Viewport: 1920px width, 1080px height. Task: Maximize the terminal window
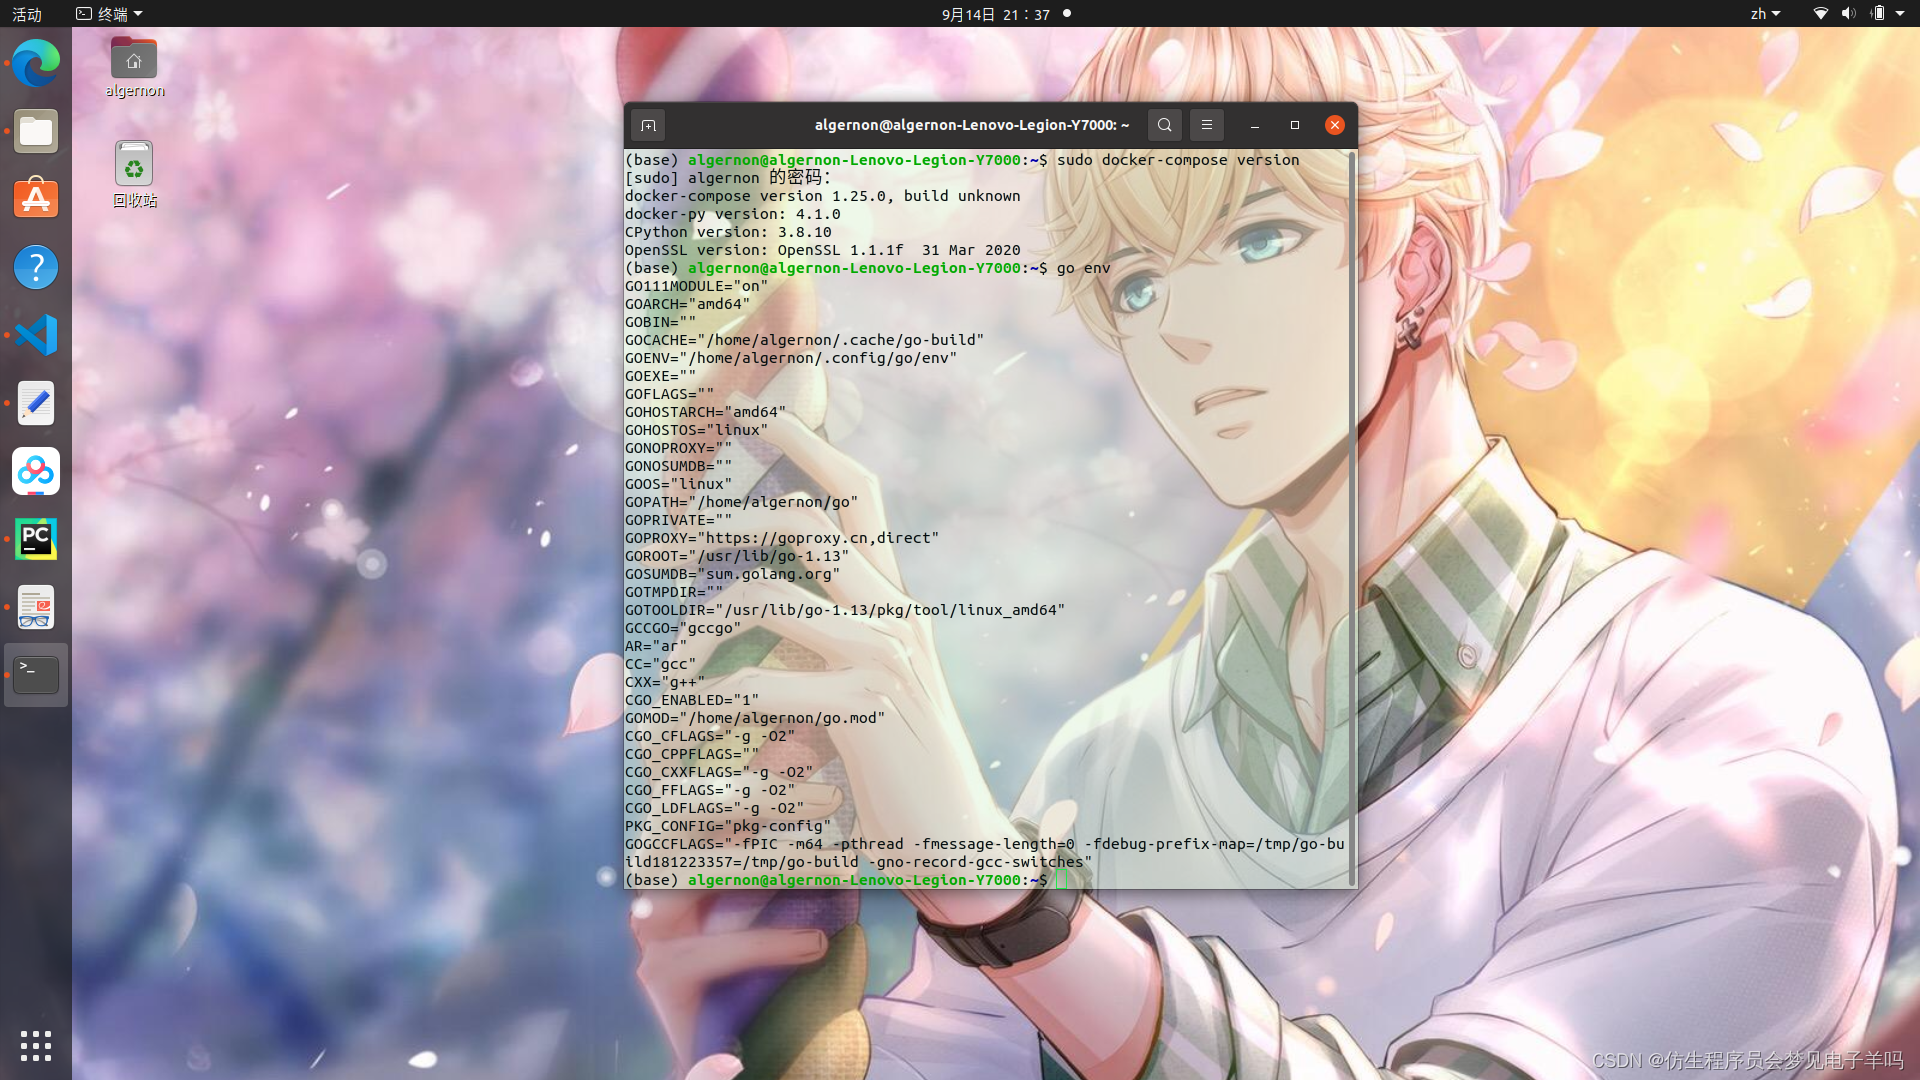click(1295, 125)
